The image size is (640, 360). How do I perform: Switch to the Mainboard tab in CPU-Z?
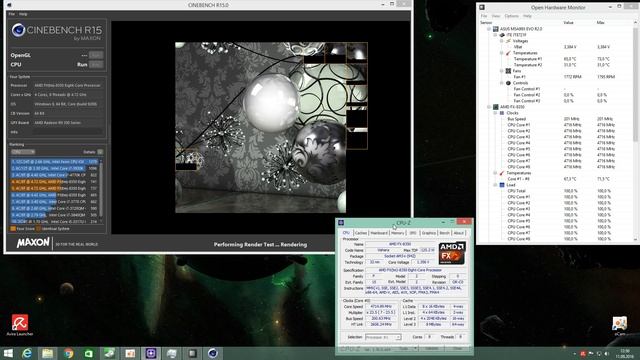click(x=379, y=233)
